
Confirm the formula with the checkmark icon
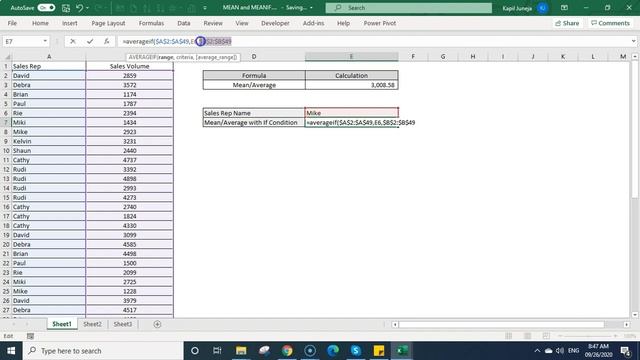90,41
